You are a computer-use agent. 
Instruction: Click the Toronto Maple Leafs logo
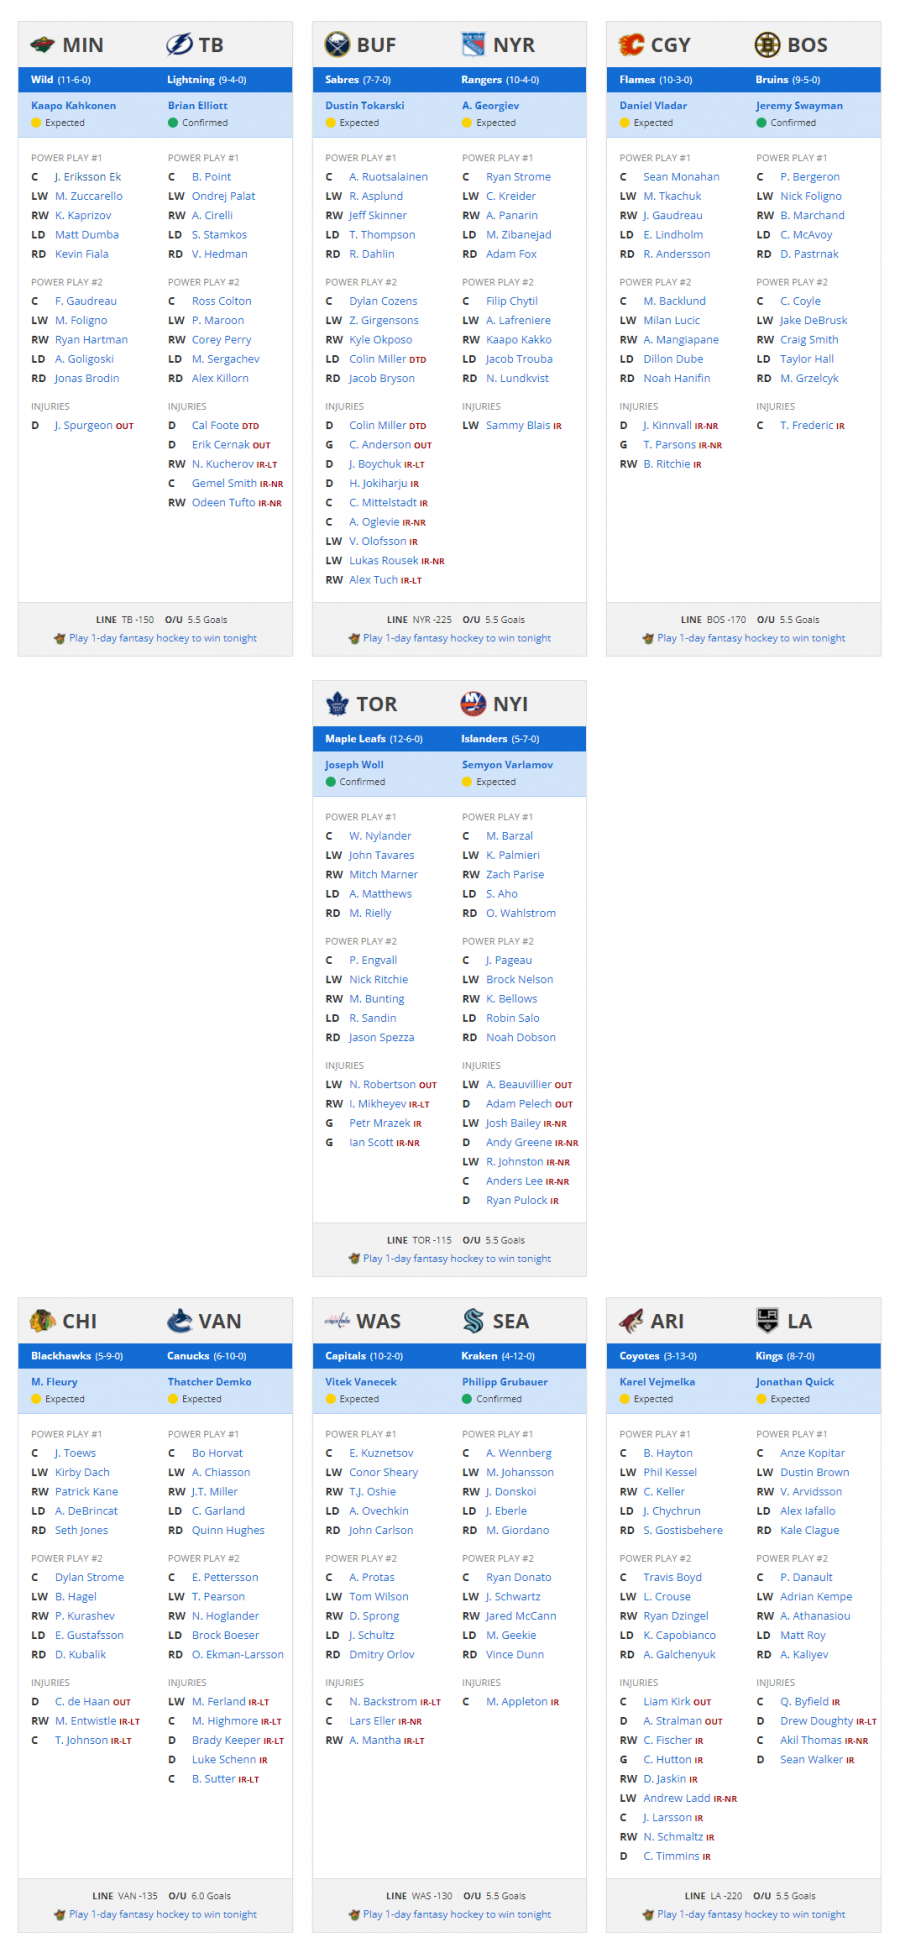coord(337,703)
